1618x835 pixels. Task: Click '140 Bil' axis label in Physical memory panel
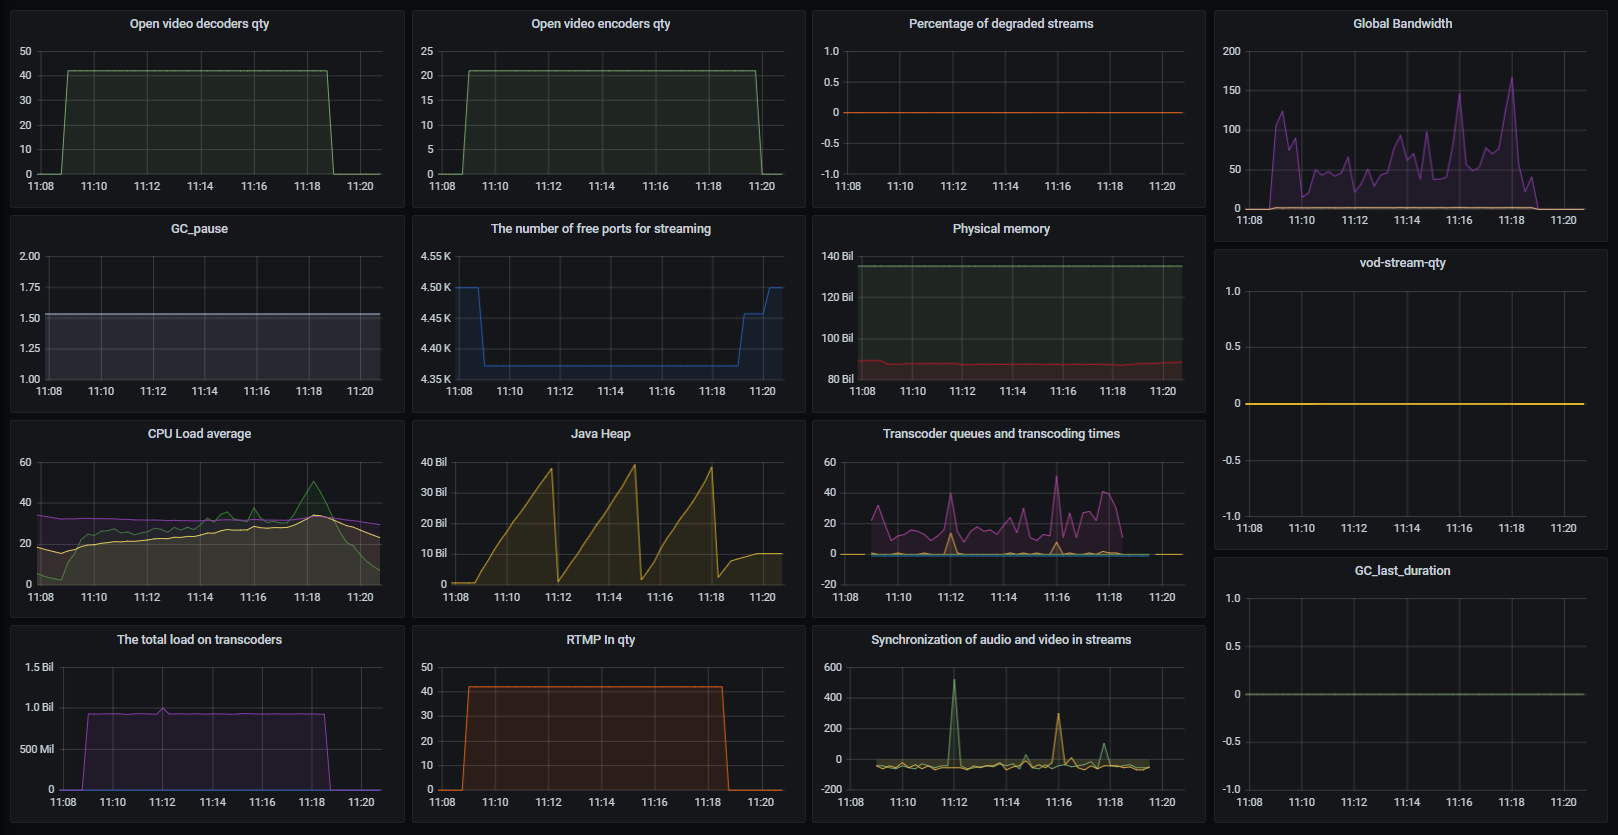[x=837, y=256]
